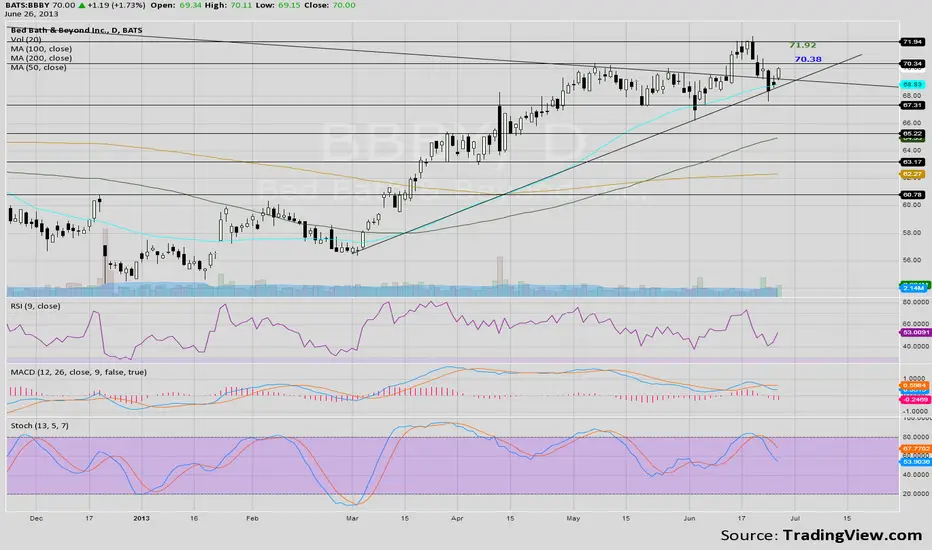Click the purple 53.0091 RSI value label
The width and height of the screenshot is (932, 550).
pos(915,332)
